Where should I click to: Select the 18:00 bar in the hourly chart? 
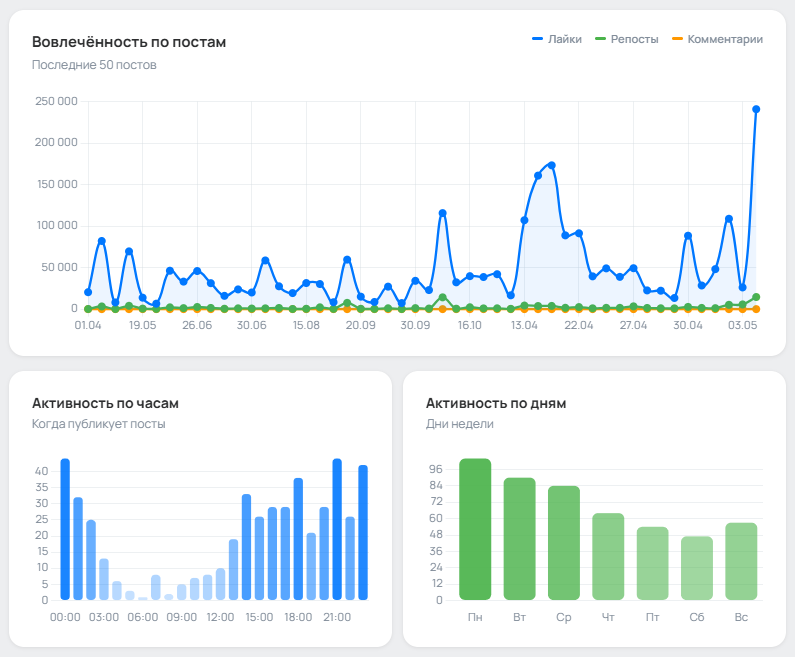[x=298, y=539]
